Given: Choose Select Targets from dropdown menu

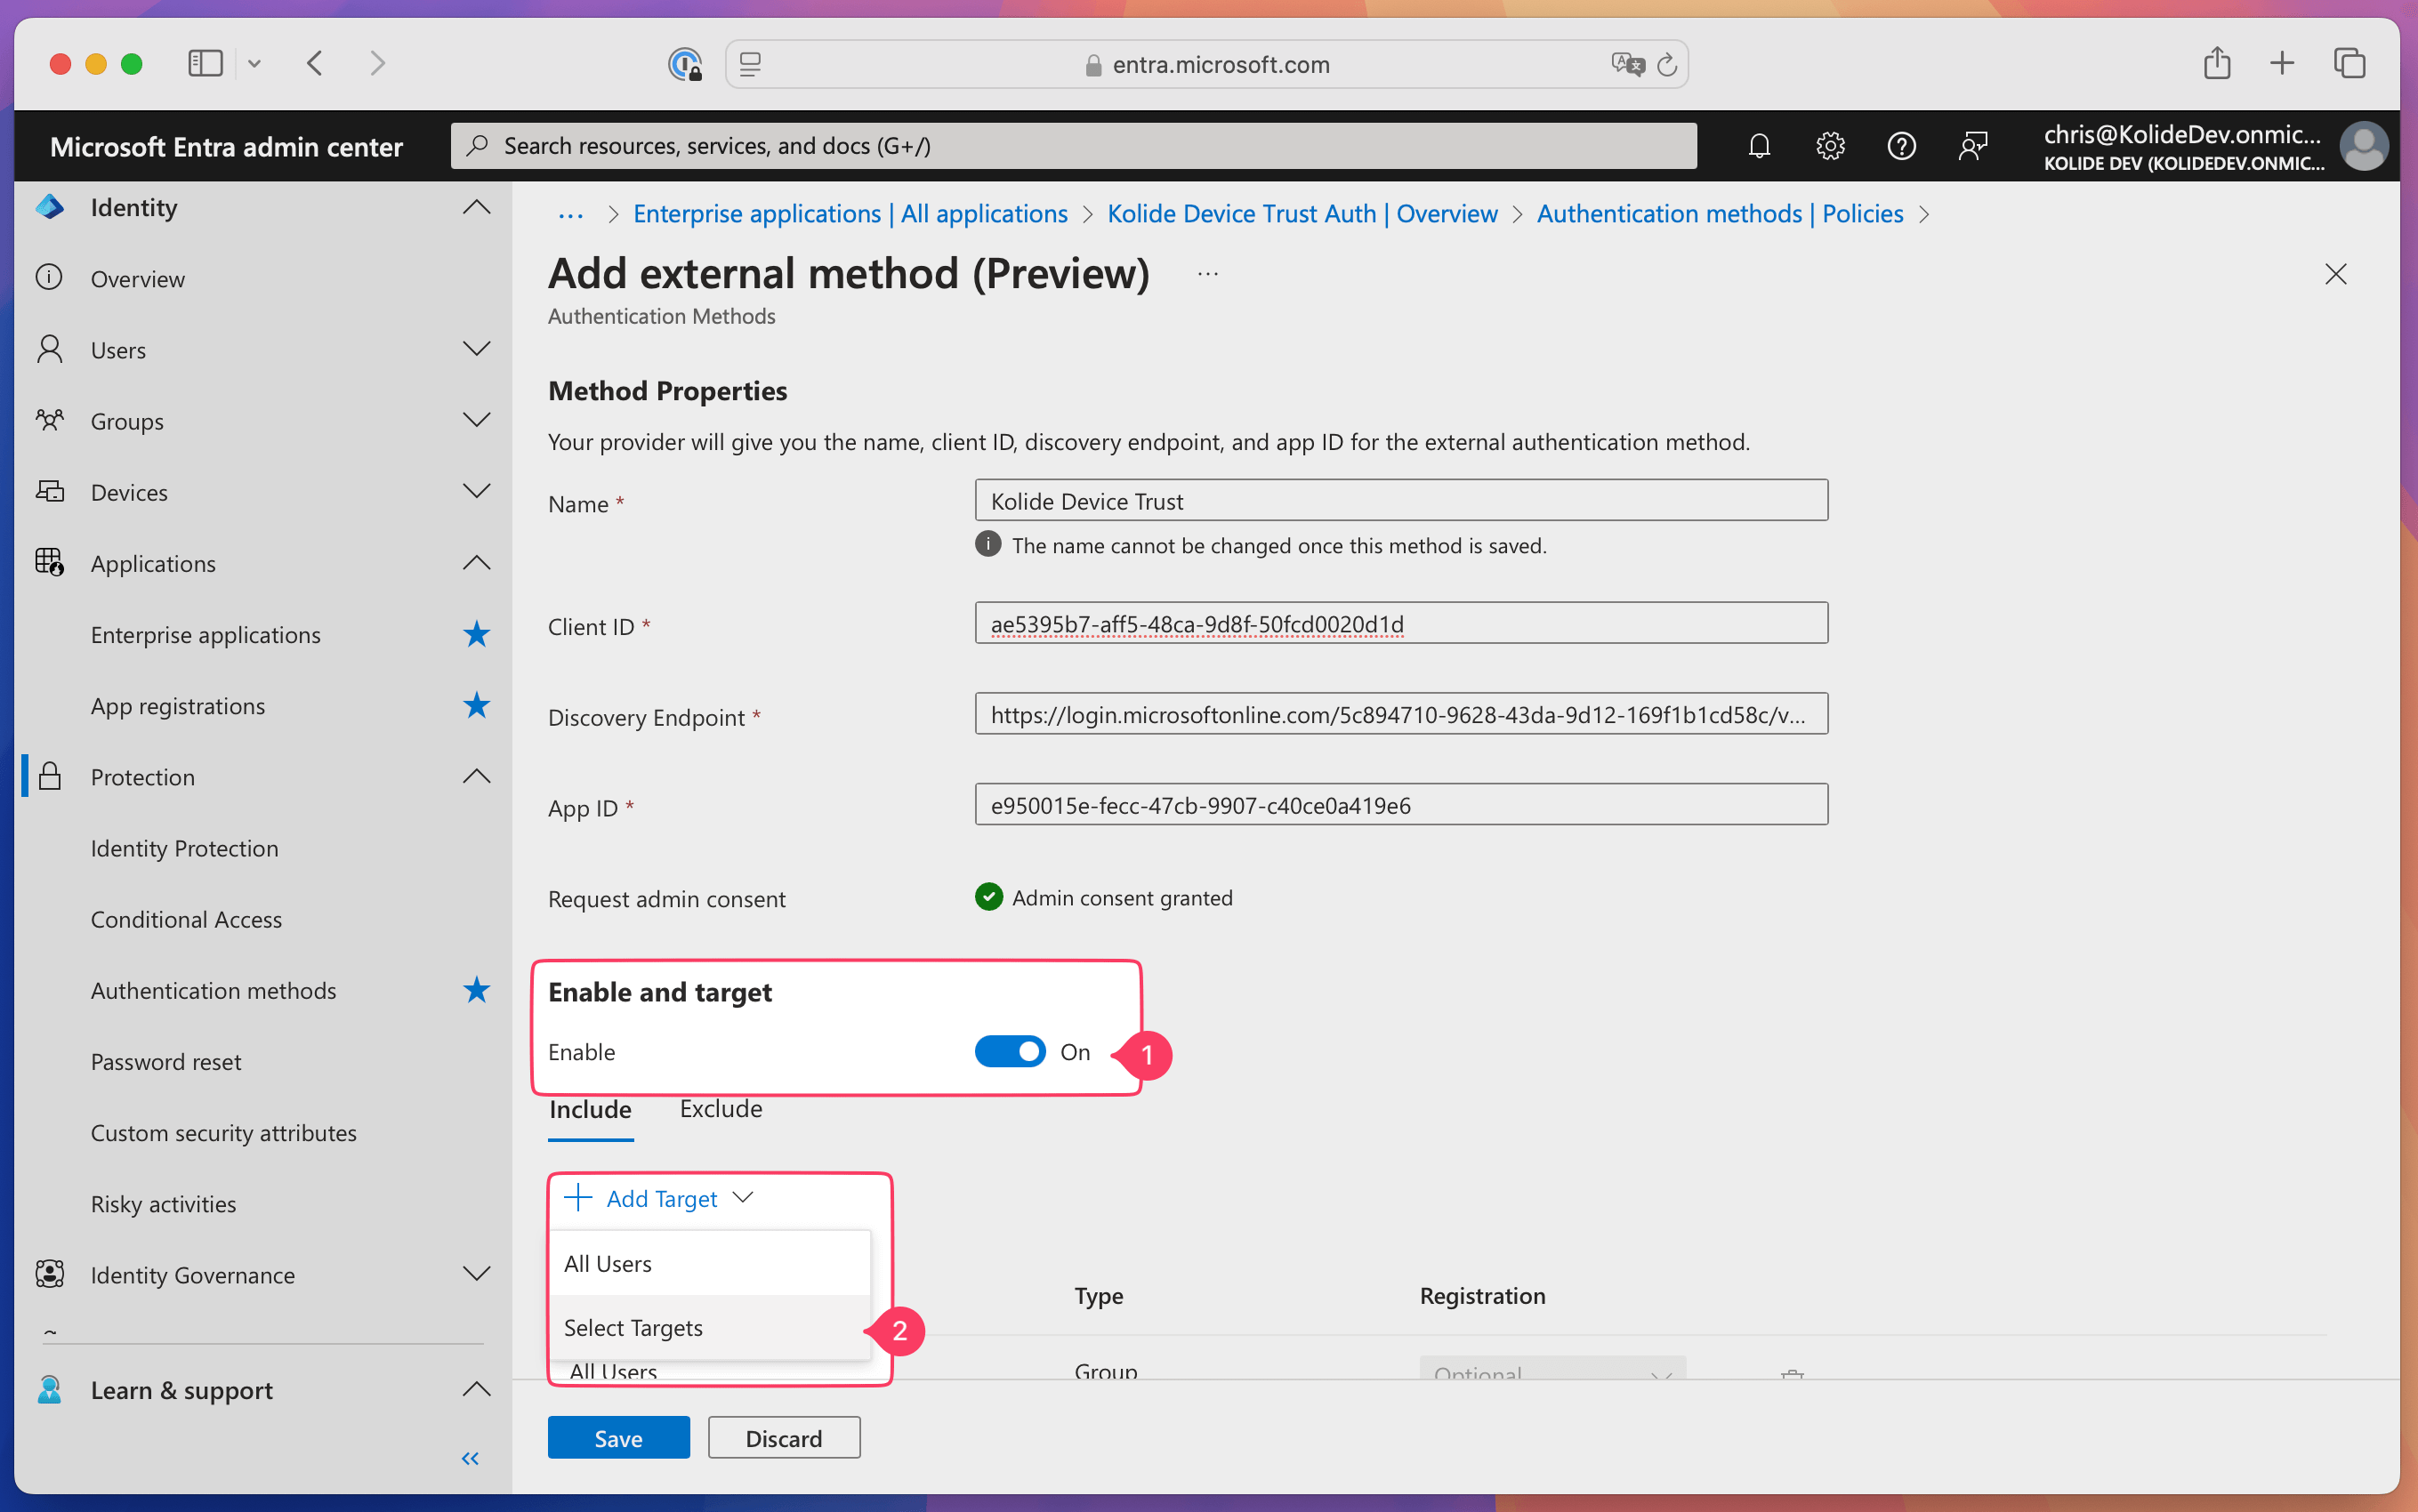Looking at the screenshot, I should pos(633,1327).
